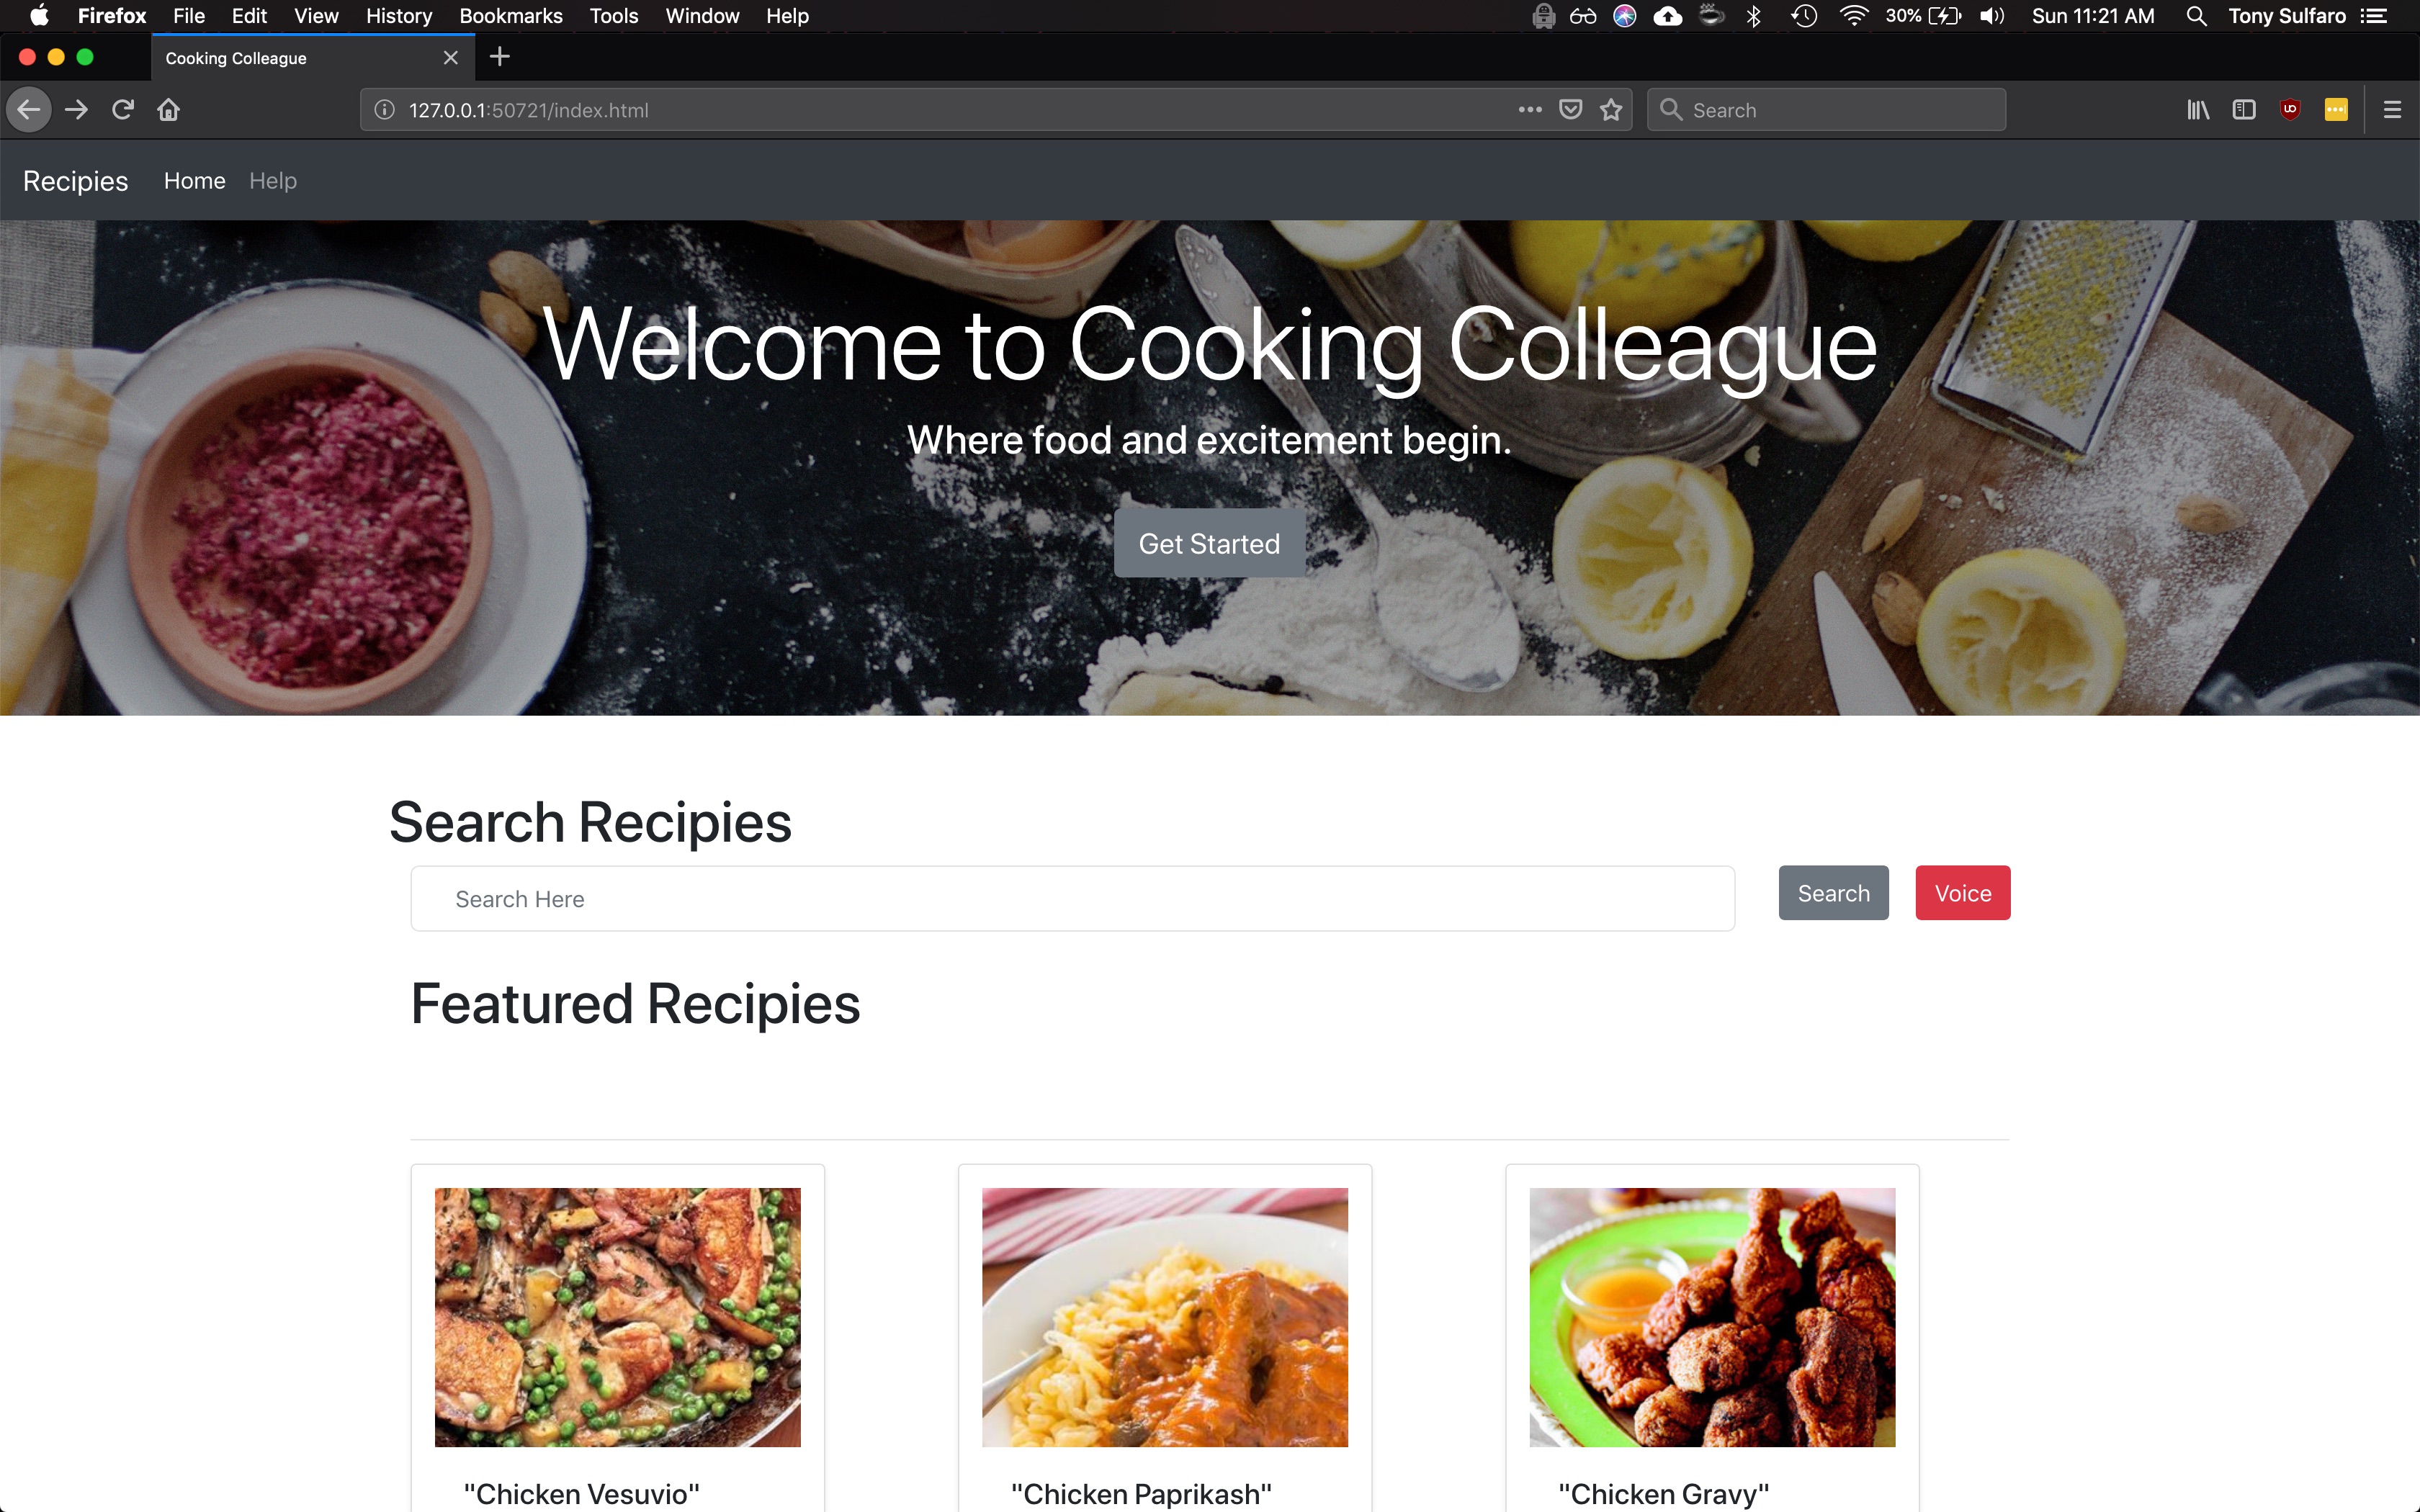Open a new browser tab
The image size is (2420, 1512).
tap(500, 57)
